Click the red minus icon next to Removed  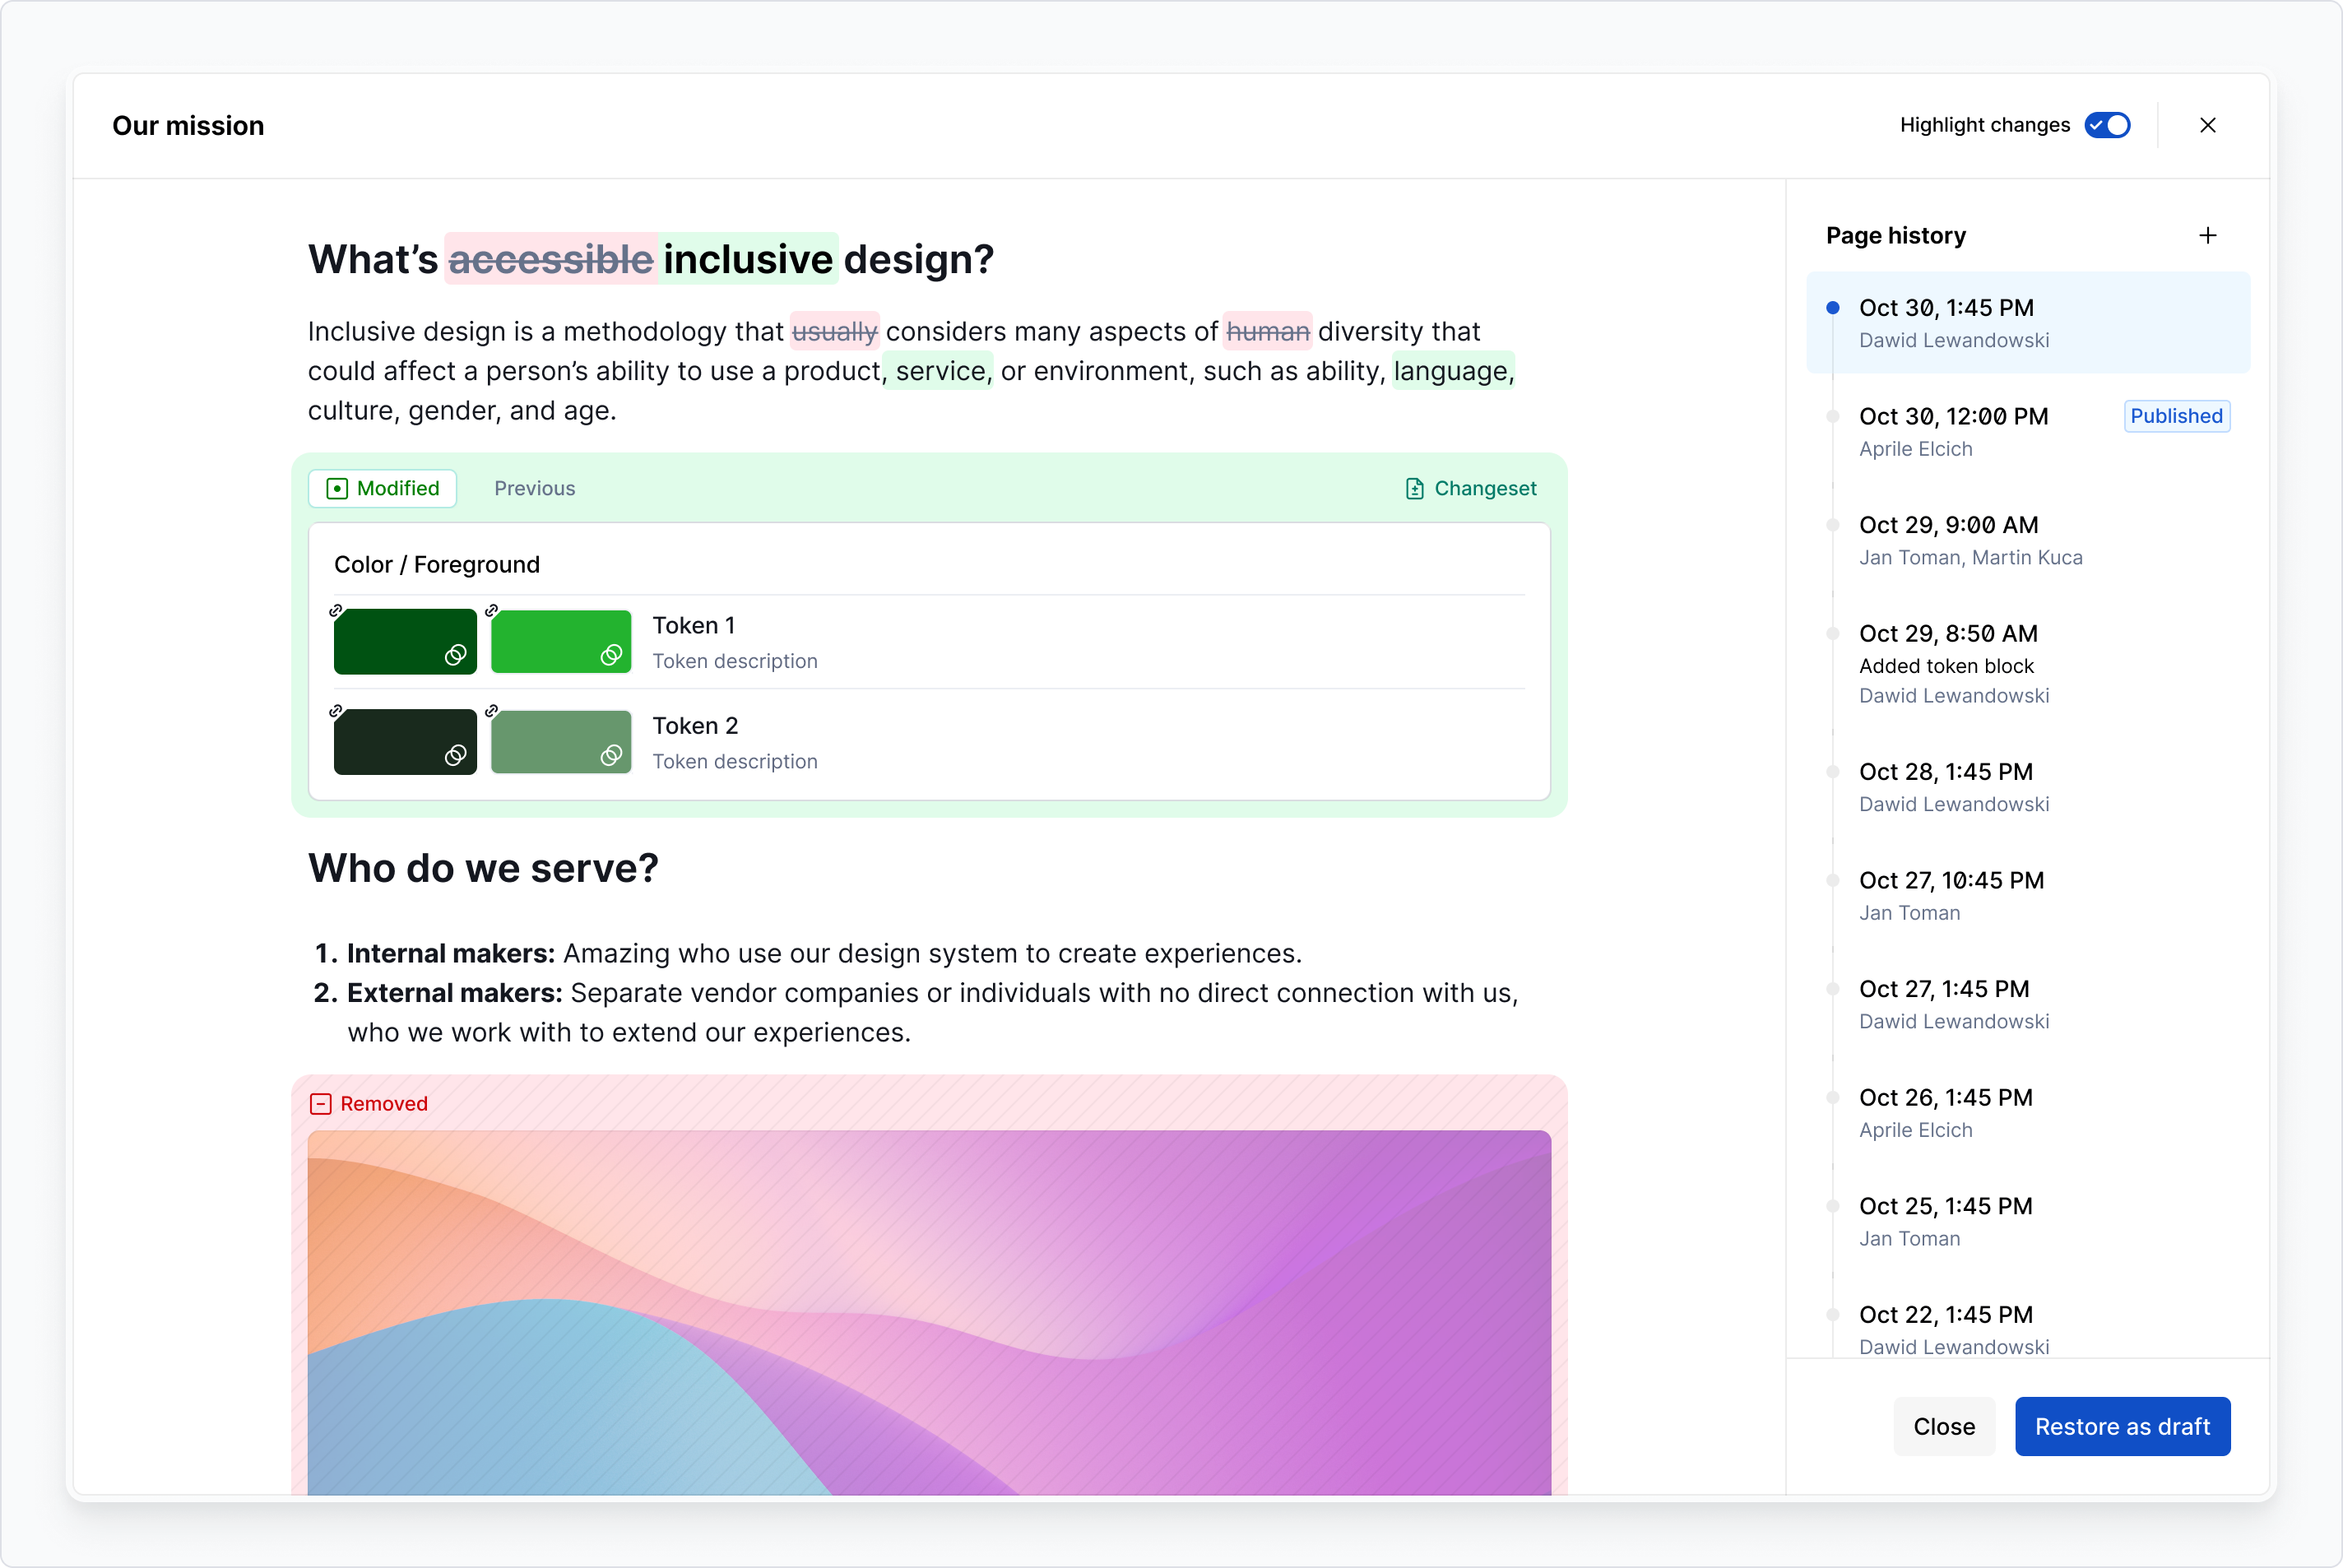(x=321, y=1103)
